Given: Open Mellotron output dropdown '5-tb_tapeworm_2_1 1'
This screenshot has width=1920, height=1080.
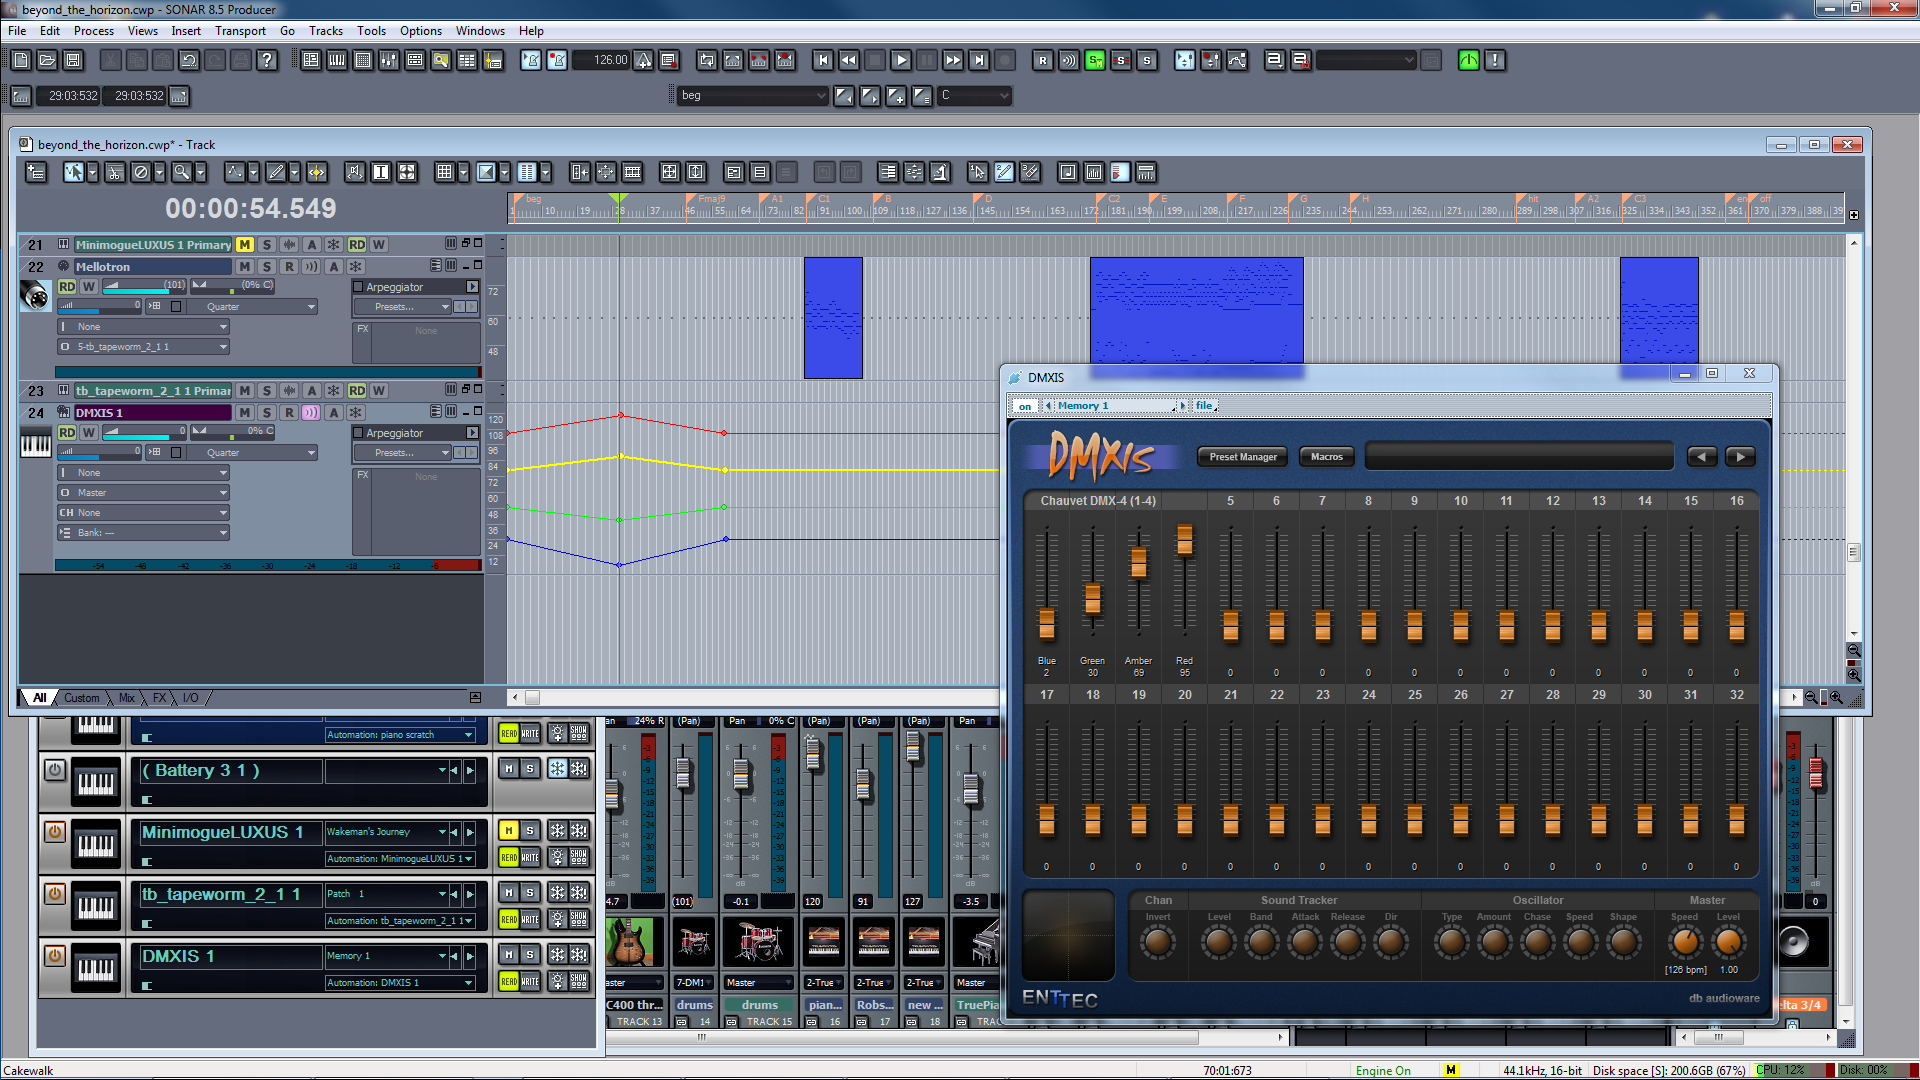Looking at the screenshot, I should 144,347.
